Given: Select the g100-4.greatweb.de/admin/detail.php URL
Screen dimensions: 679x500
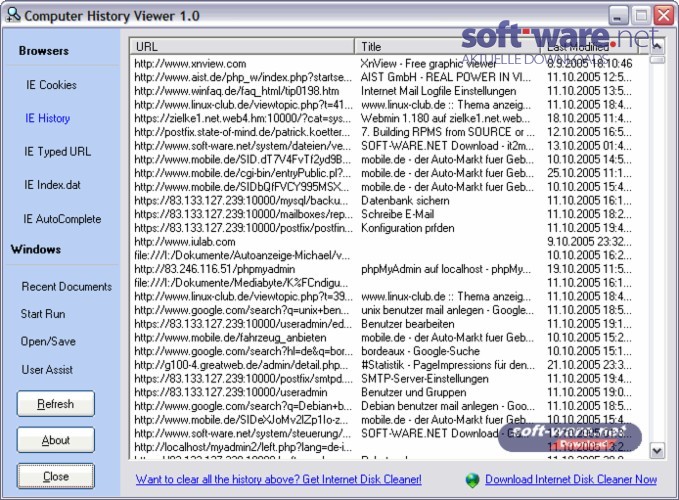Looking at the screenshot, I should pyautogui.click(x=242, y=365).
